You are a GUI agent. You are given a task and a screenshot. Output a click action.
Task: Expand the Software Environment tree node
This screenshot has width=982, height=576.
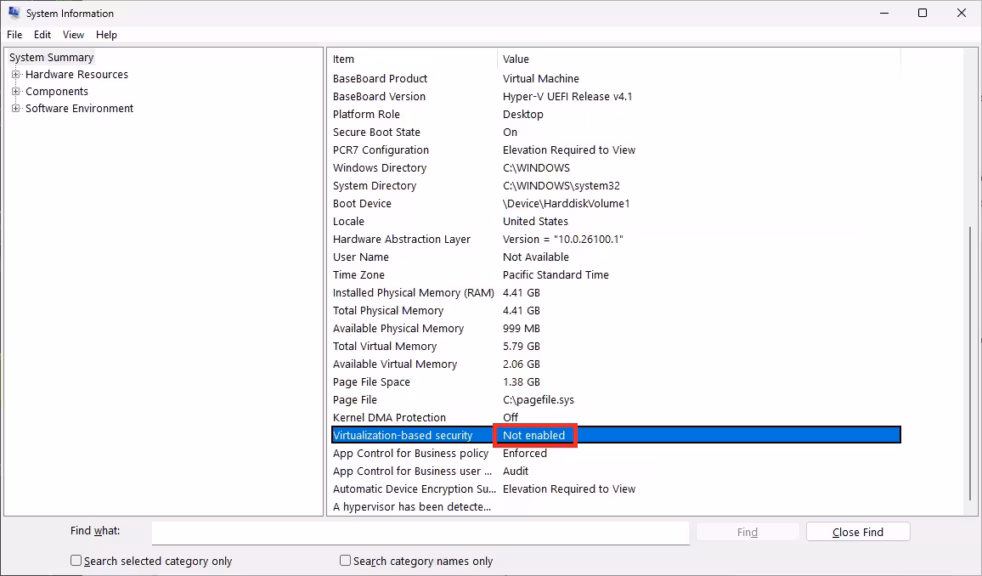tap(14, 108)
